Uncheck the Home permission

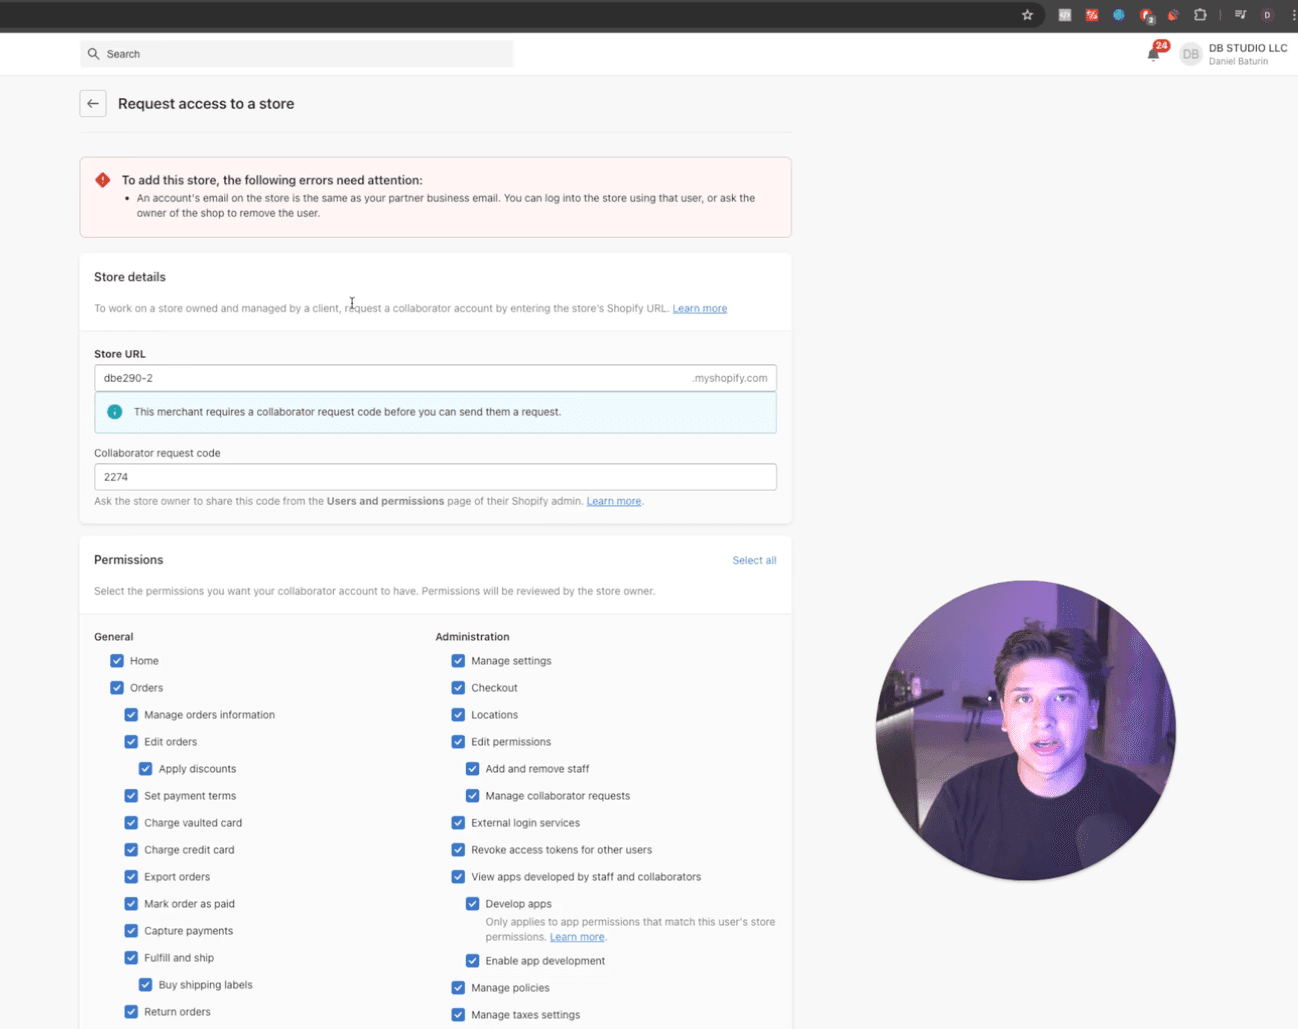click(117, 661)
